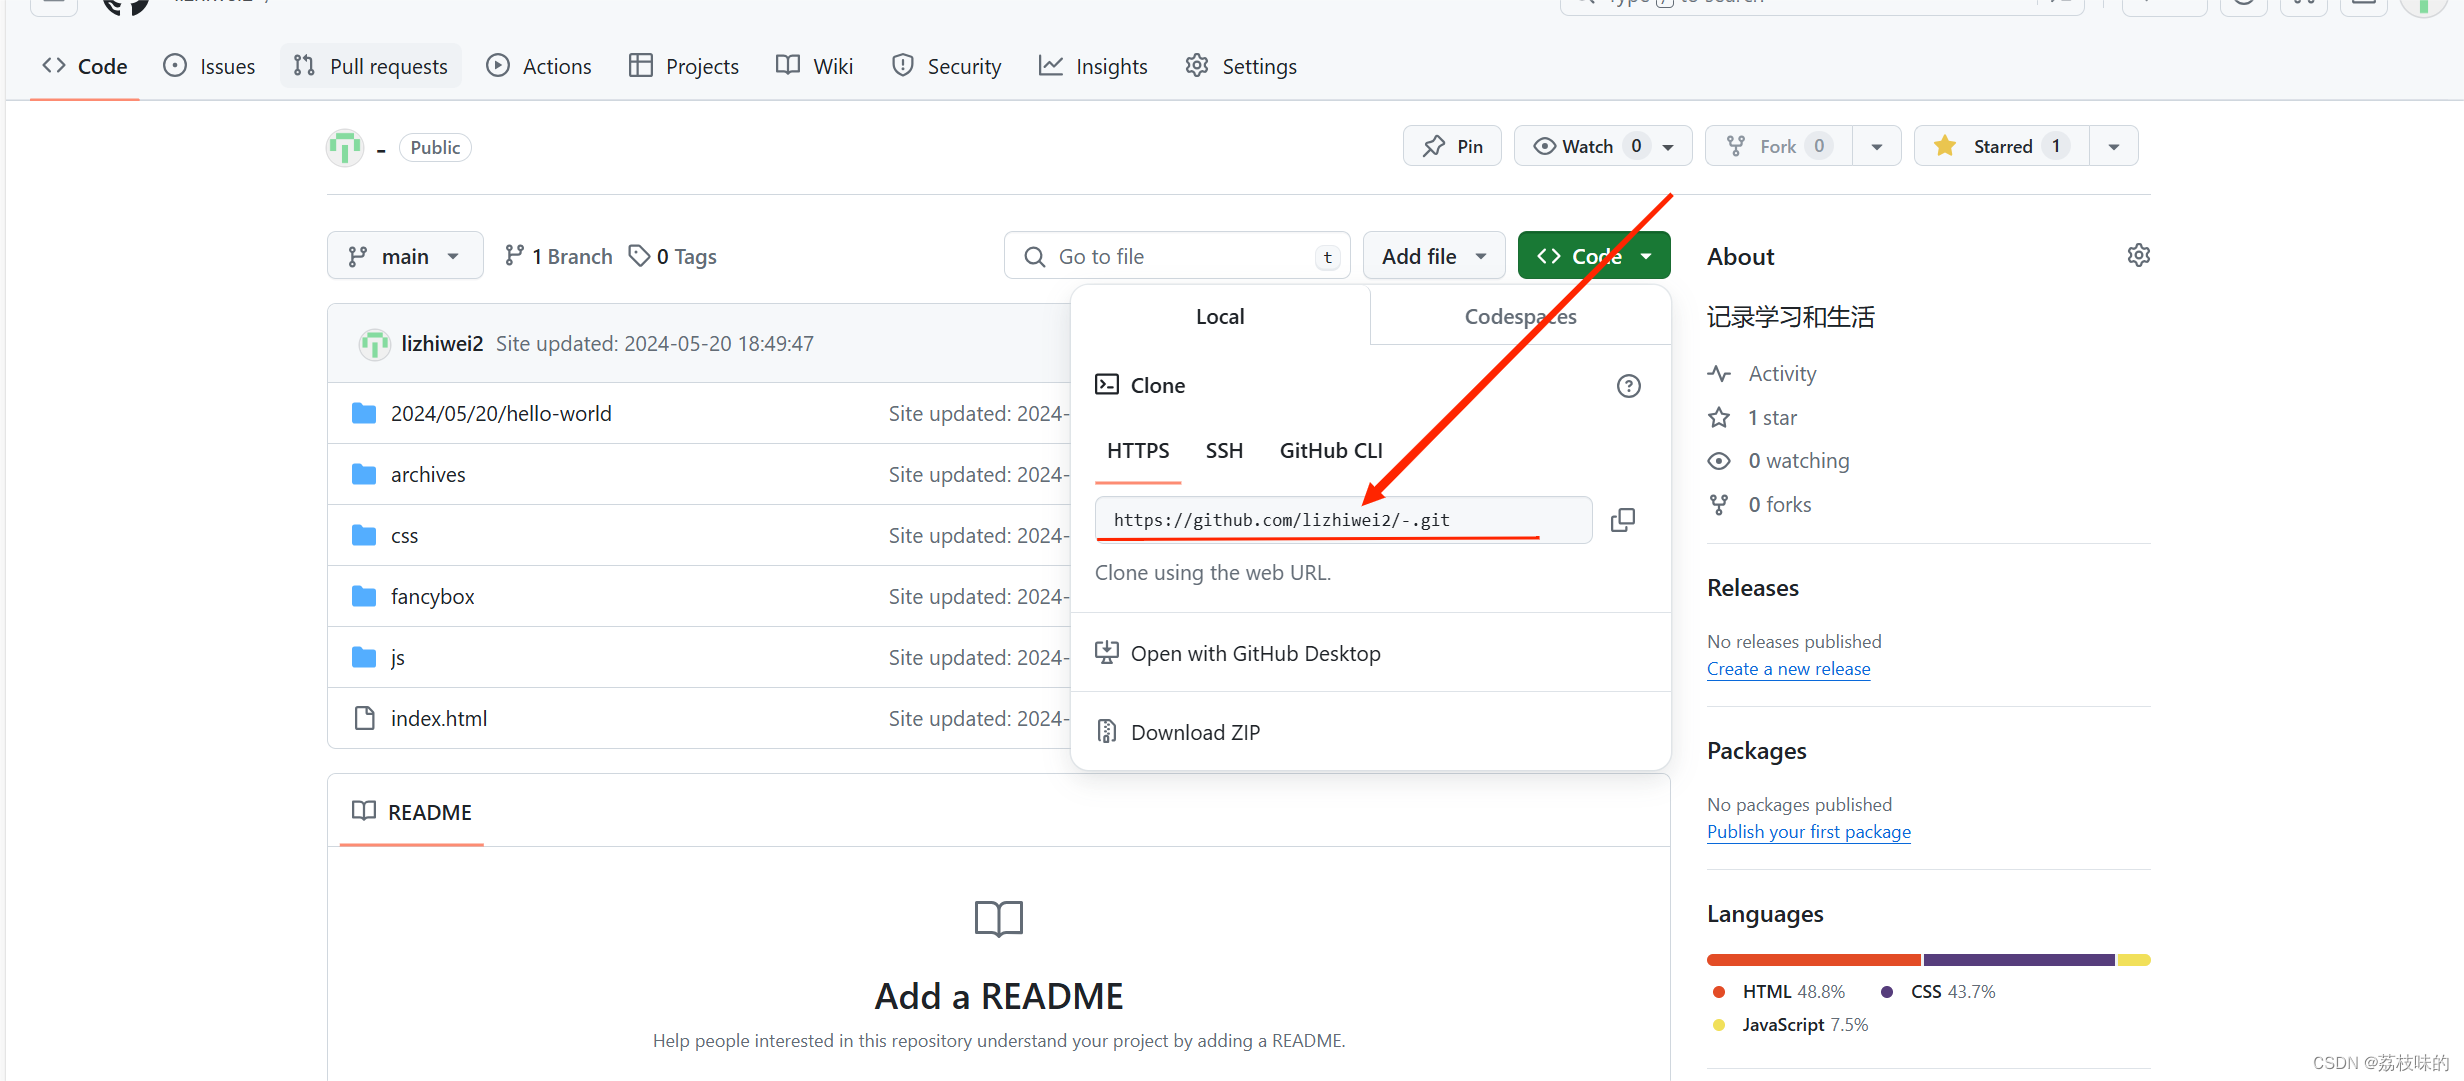Filter by CSS 43.7% language
This screenshot has height=1081, width=2464.
click(1938, 992)
